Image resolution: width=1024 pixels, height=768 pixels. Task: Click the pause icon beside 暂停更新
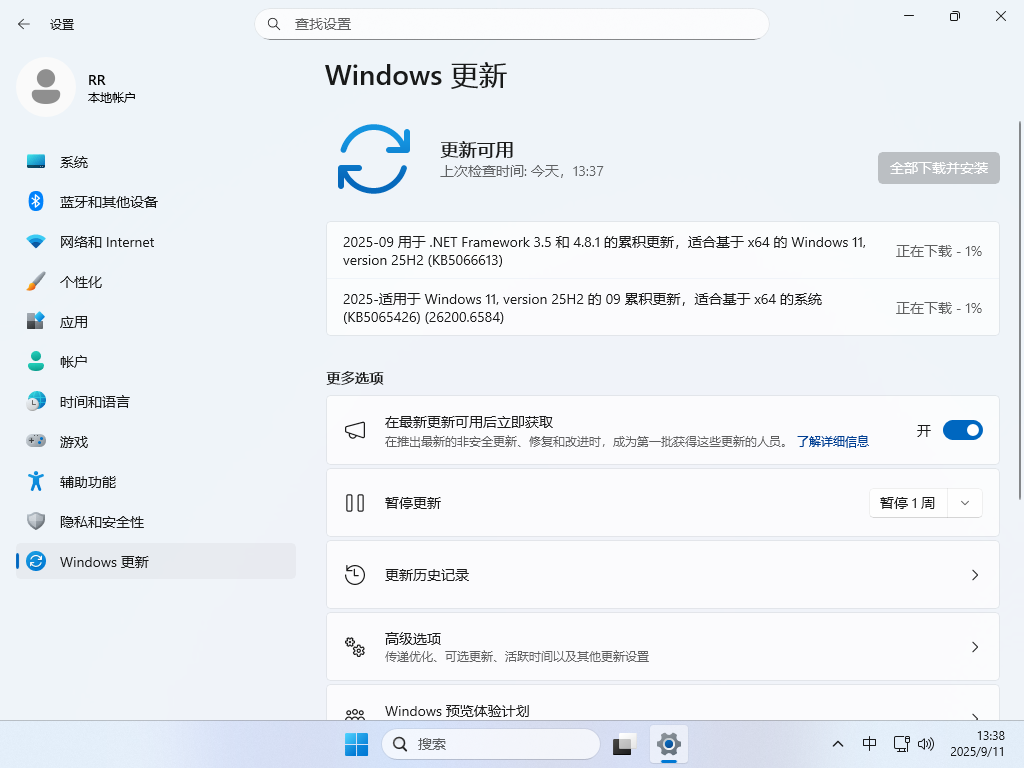(355, 503)
